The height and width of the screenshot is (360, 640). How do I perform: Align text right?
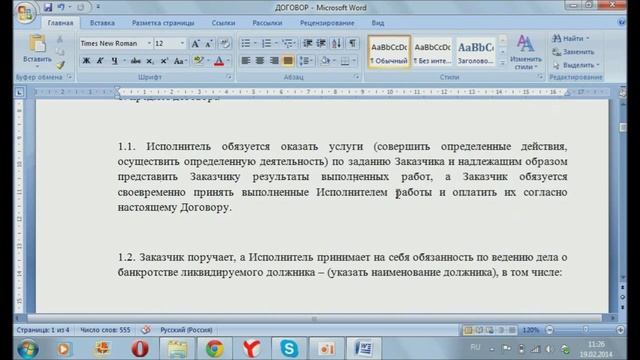click(x=274, y=61)
